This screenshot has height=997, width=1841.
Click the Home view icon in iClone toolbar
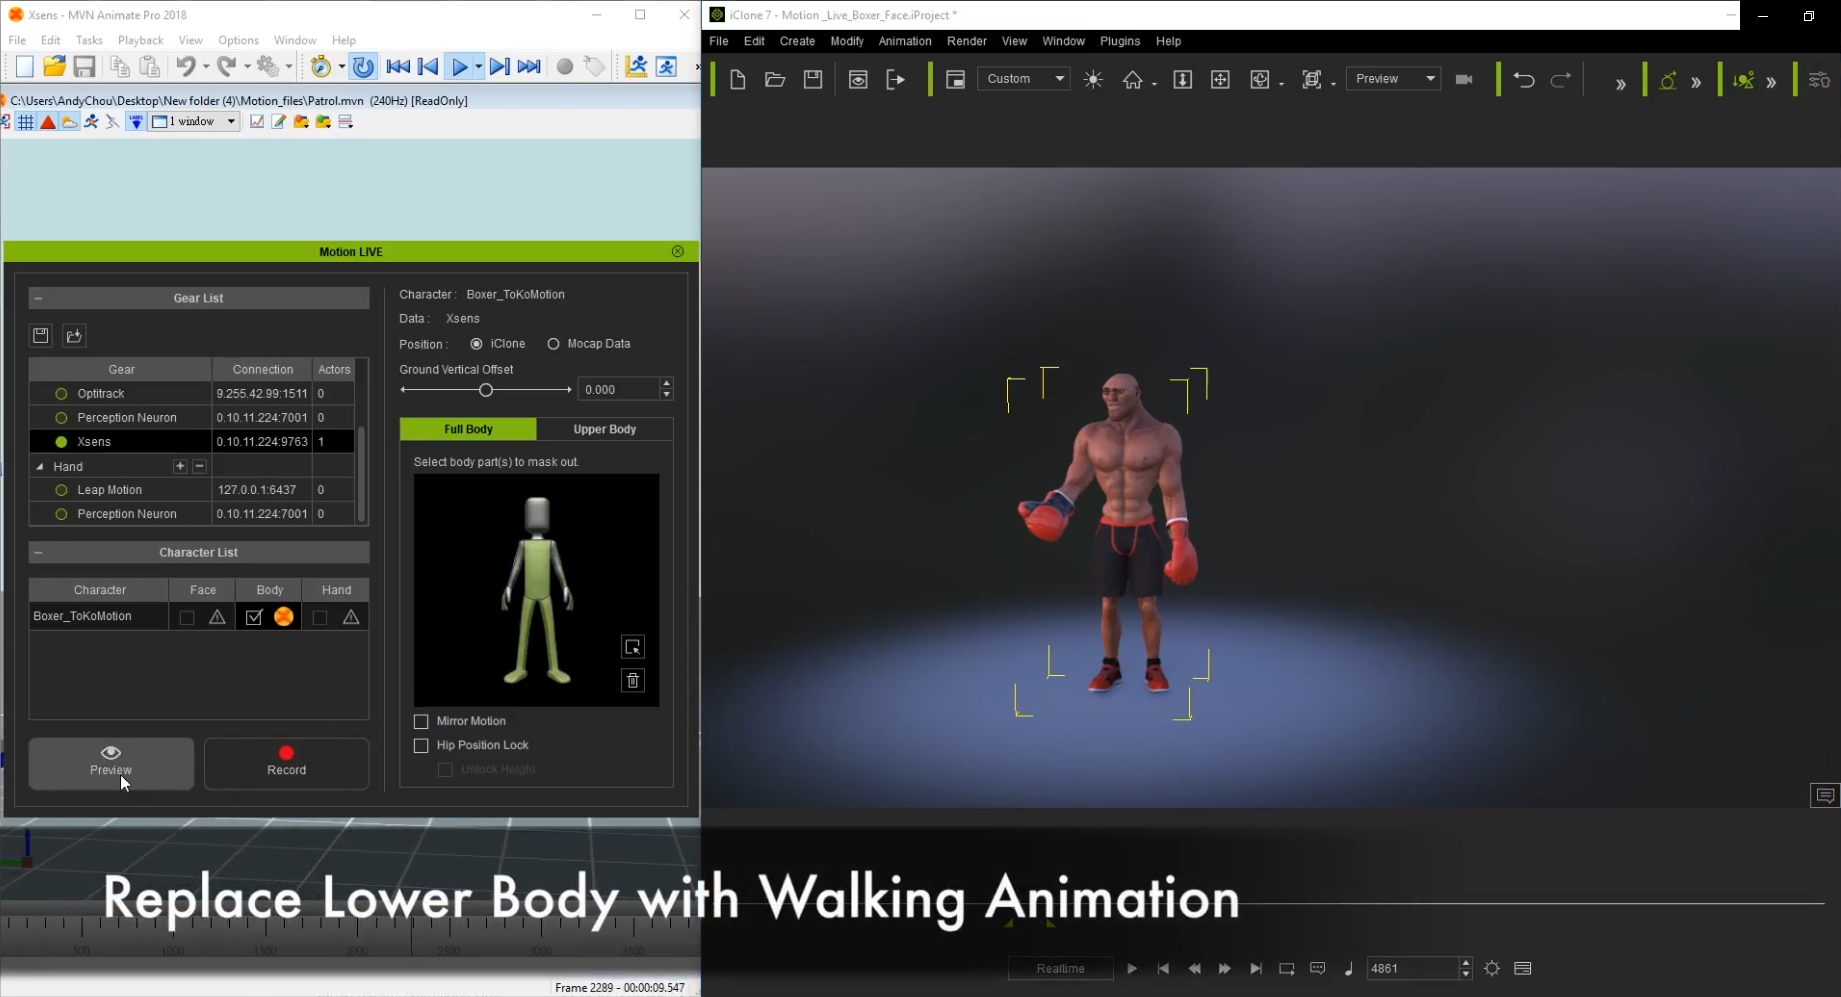(1132, 80)
